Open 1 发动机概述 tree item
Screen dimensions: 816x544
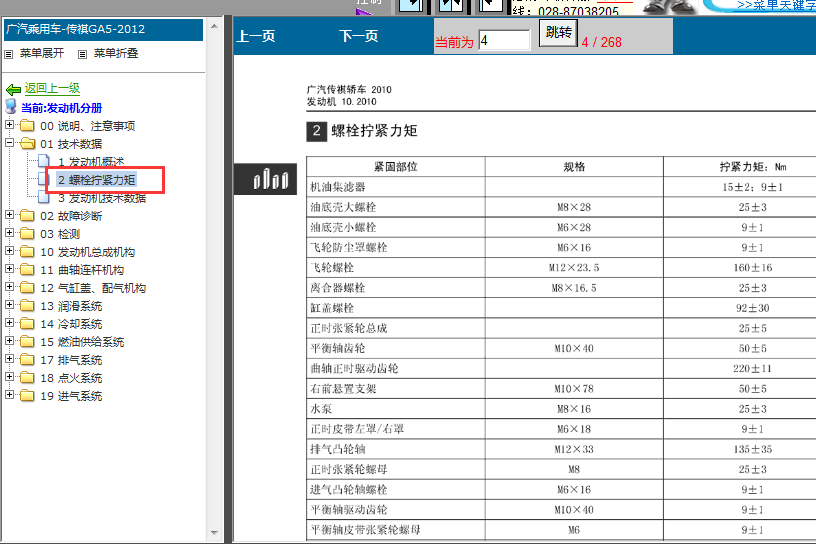(91, 162)
